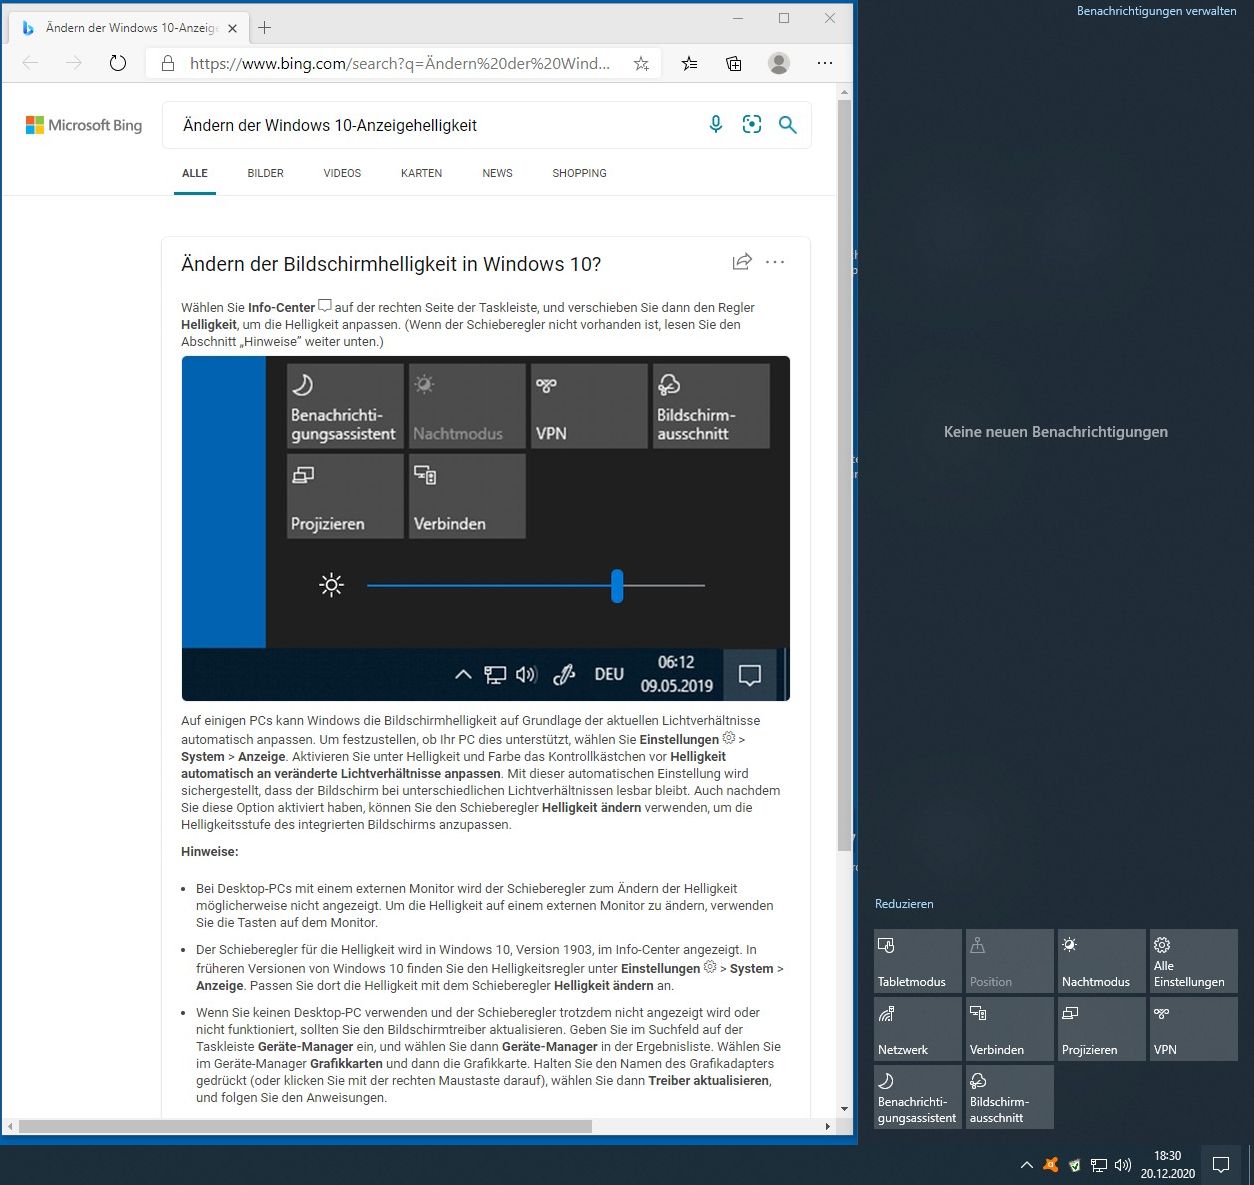Open the Edge favorites list
The image size is (1254, 1185).
(x=689, y=63)
